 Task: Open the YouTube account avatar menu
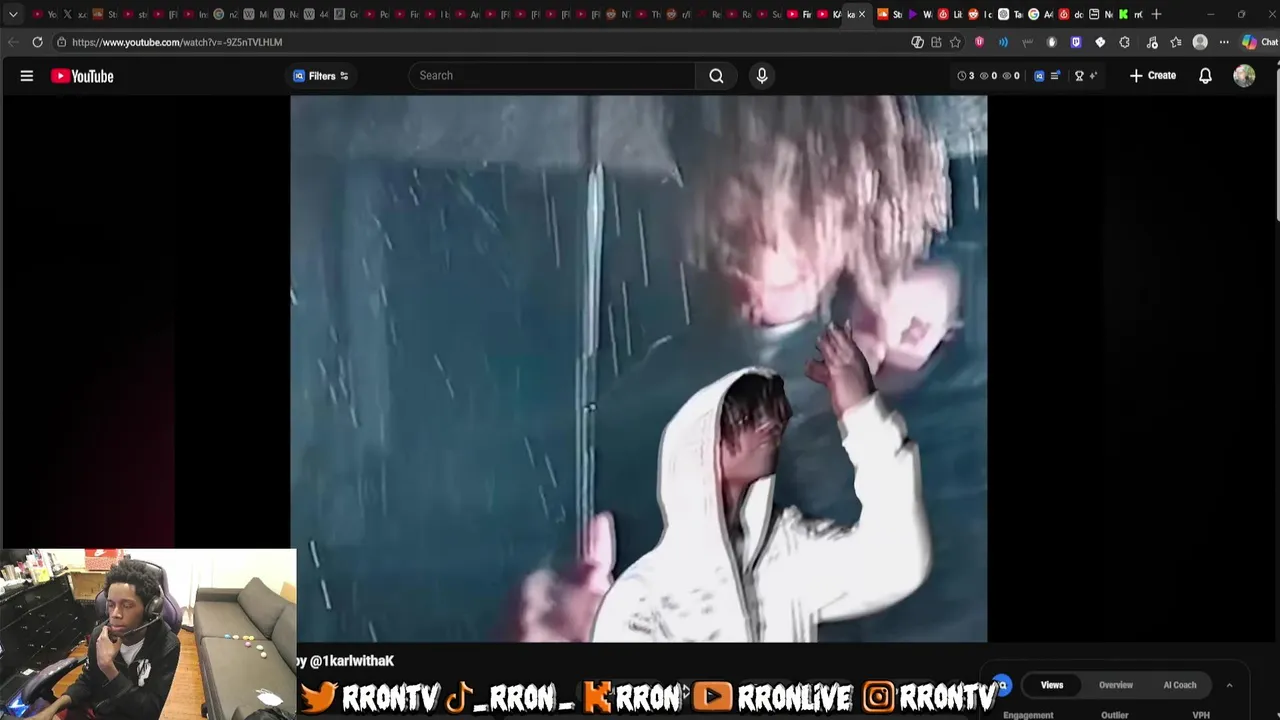[1244, 76]
